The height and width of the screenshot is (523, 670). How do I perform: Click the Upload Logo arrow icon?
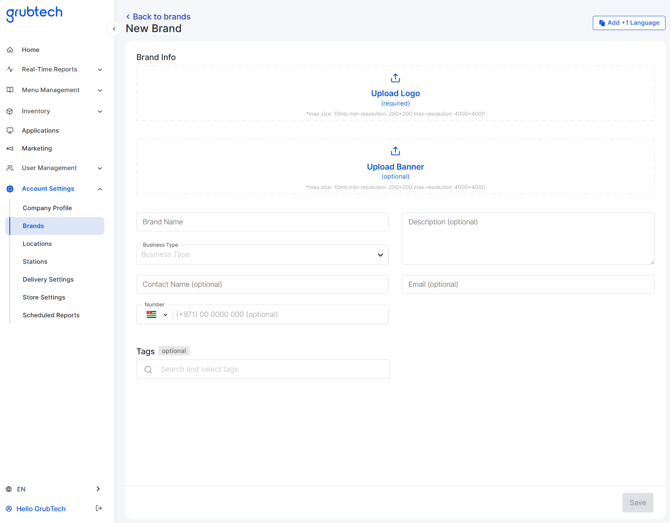coord(395,78)
